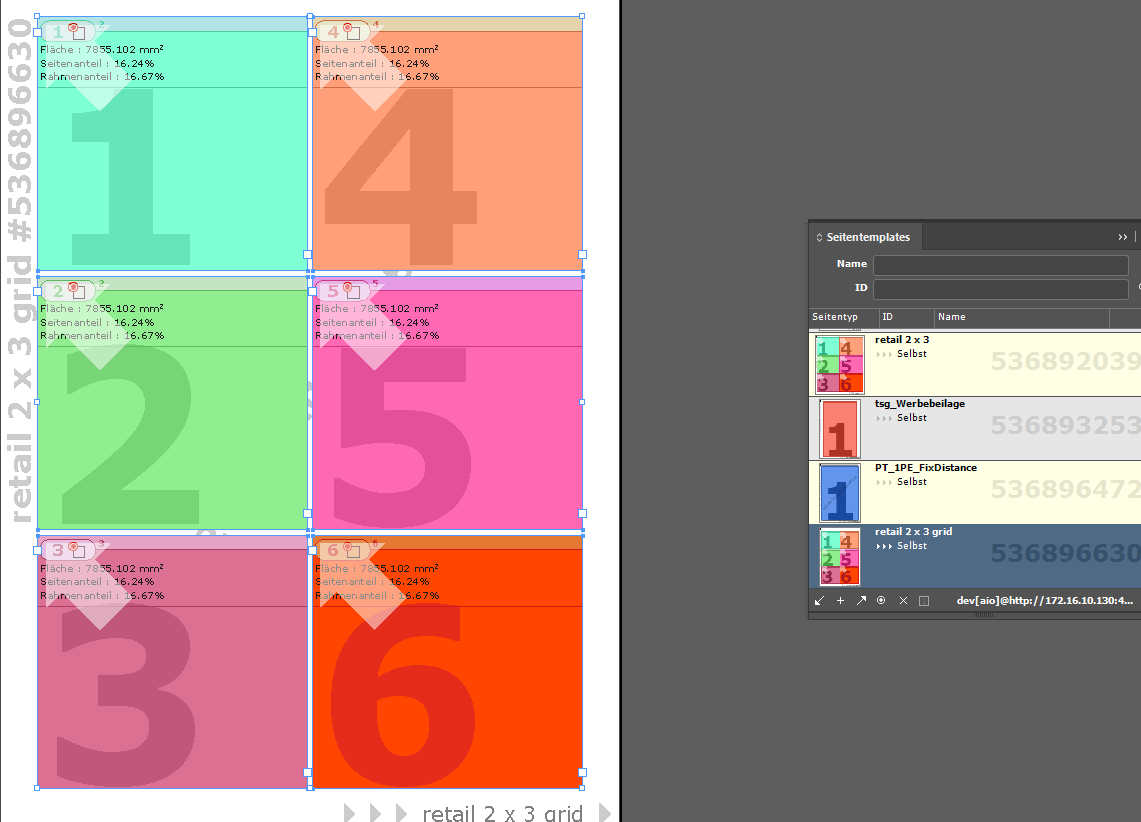The height and width of the screenshot is (822, 1141).
Task: Click the Seitentyp column header
Action: click(837, 317)
